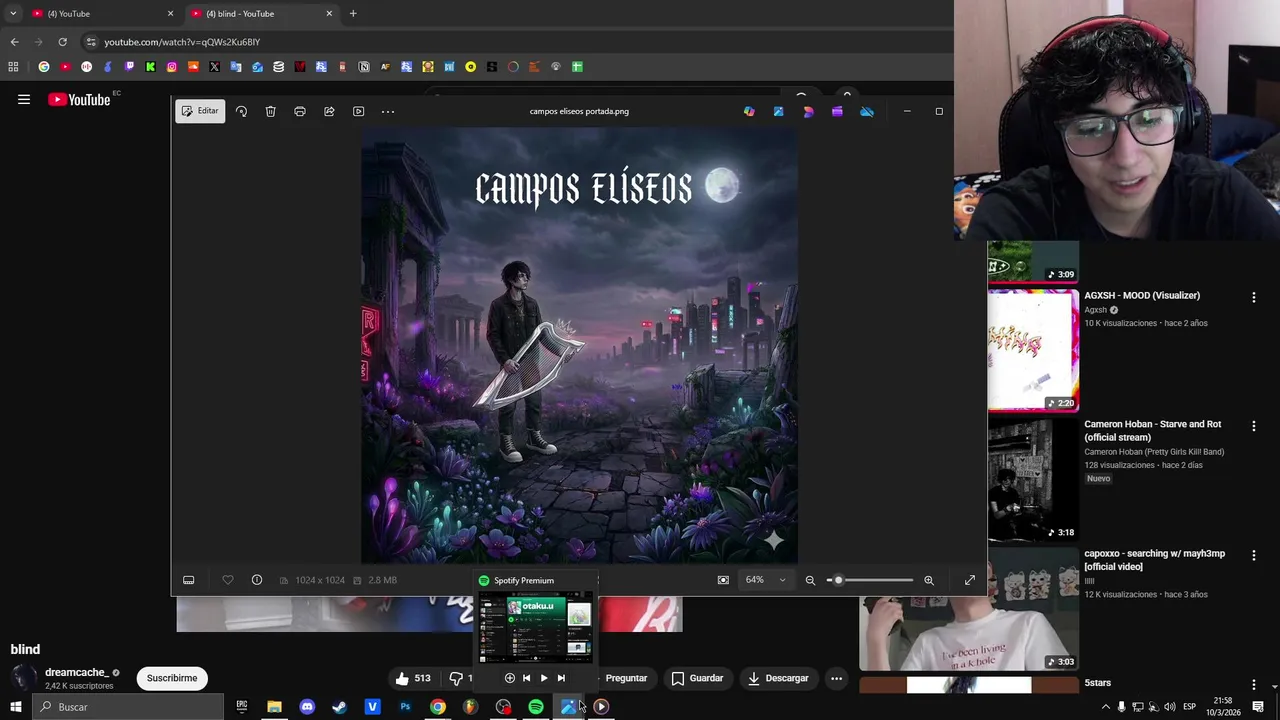Viewport: 1280px width, 720px height.
Task: Open the volume control in system tray
Action: 1170,707
